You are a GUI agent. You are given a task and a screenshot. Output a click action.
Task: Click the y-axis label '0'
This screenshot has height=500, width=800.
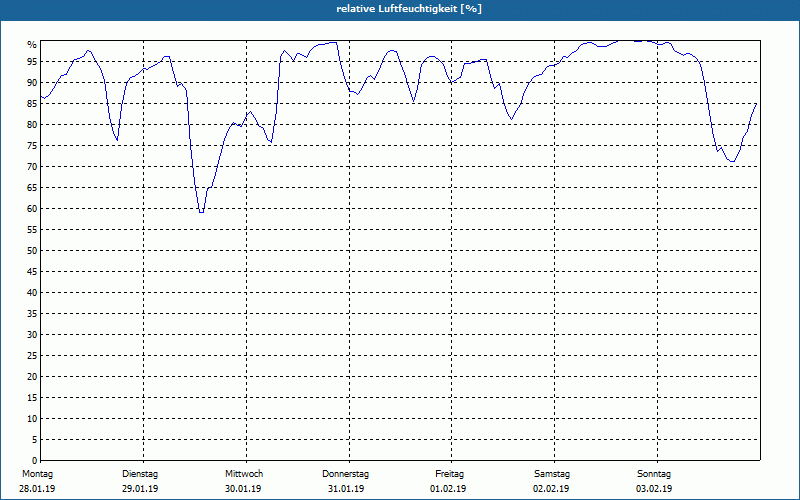click(35, 461)
